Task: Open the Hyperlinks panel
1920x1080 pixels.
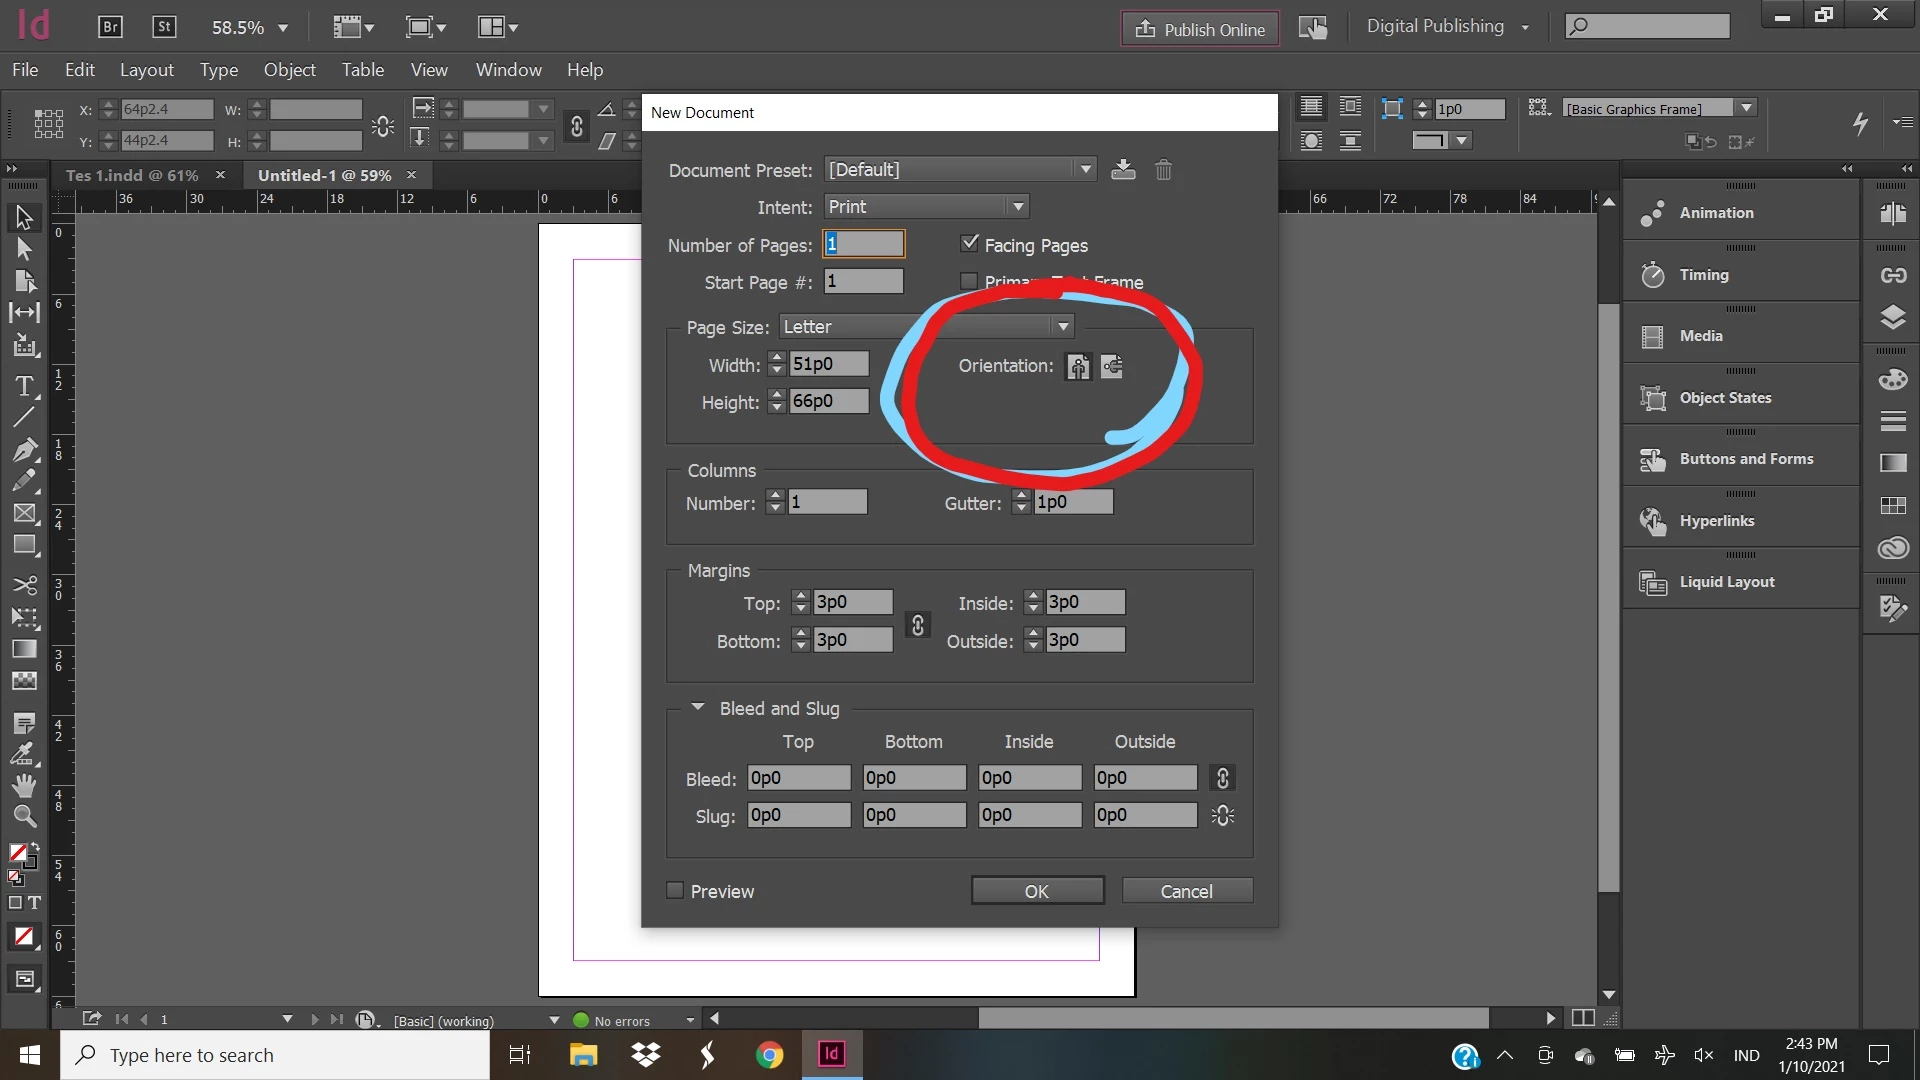Action: (x=1716, y=521)
